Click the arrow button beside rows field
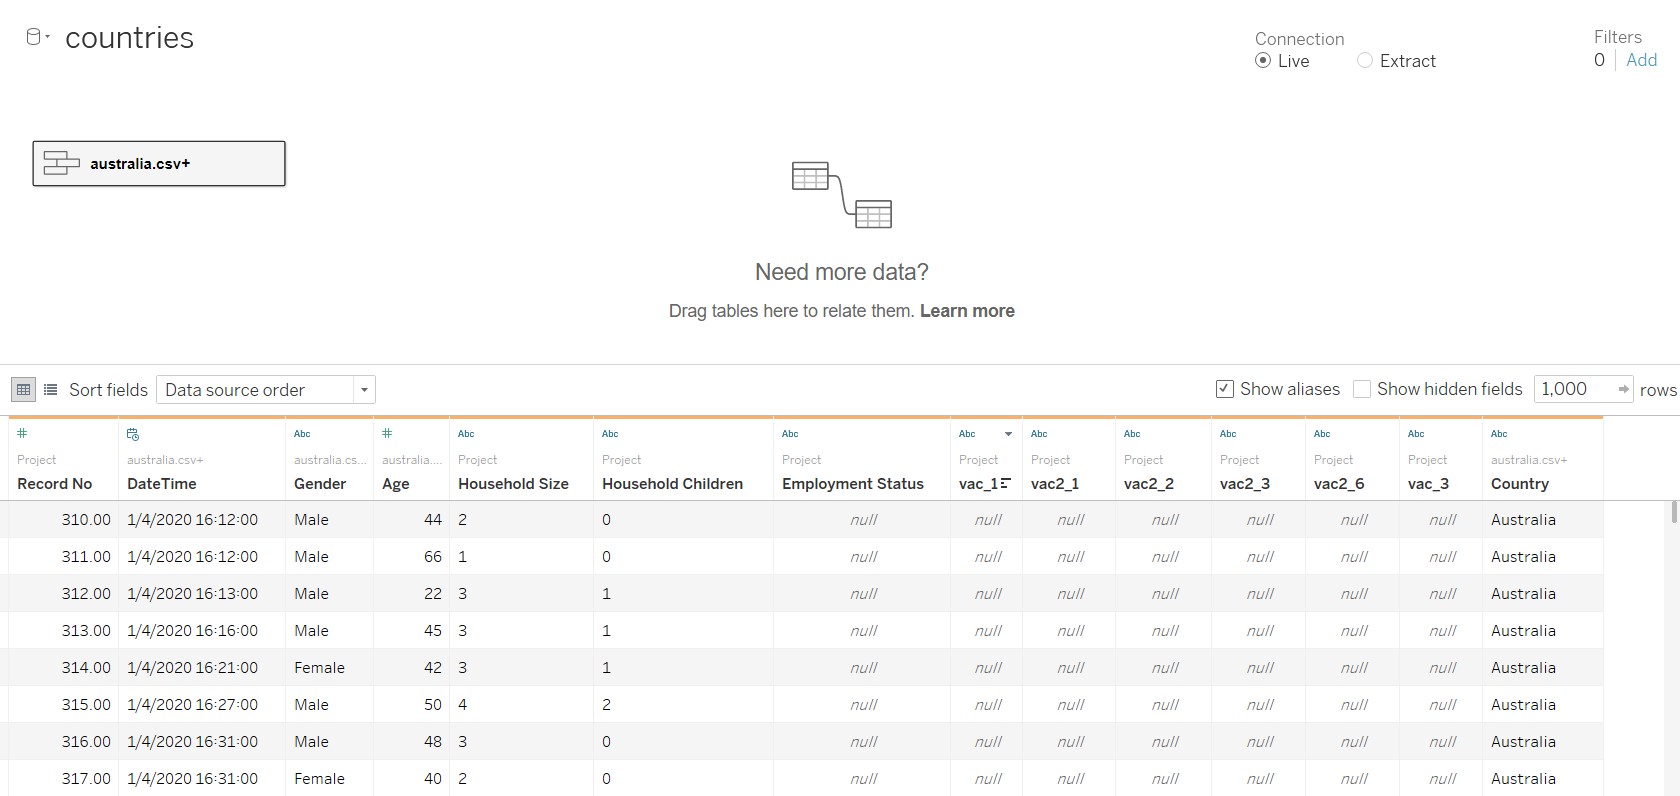1680x796 pixels. (x=1623, y=389)
